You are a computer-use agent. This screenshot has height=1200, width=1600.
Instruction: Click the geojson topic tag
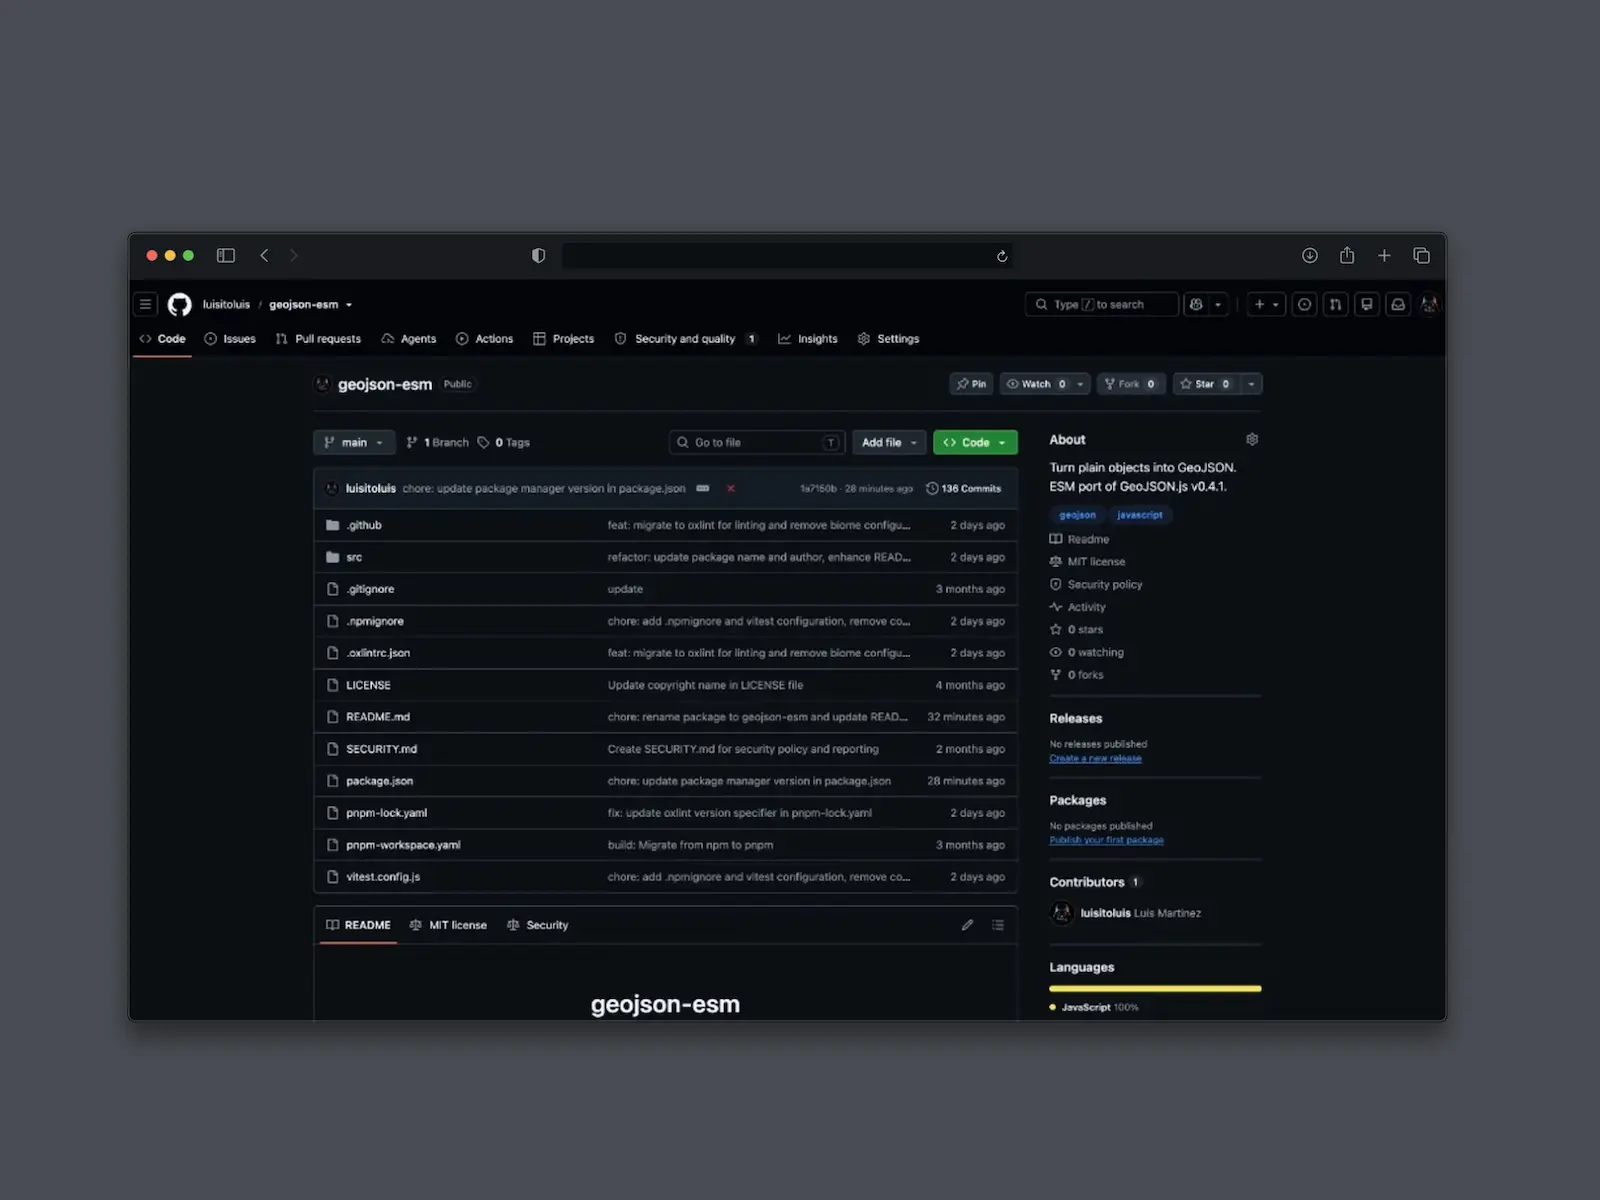point(1077,515)
